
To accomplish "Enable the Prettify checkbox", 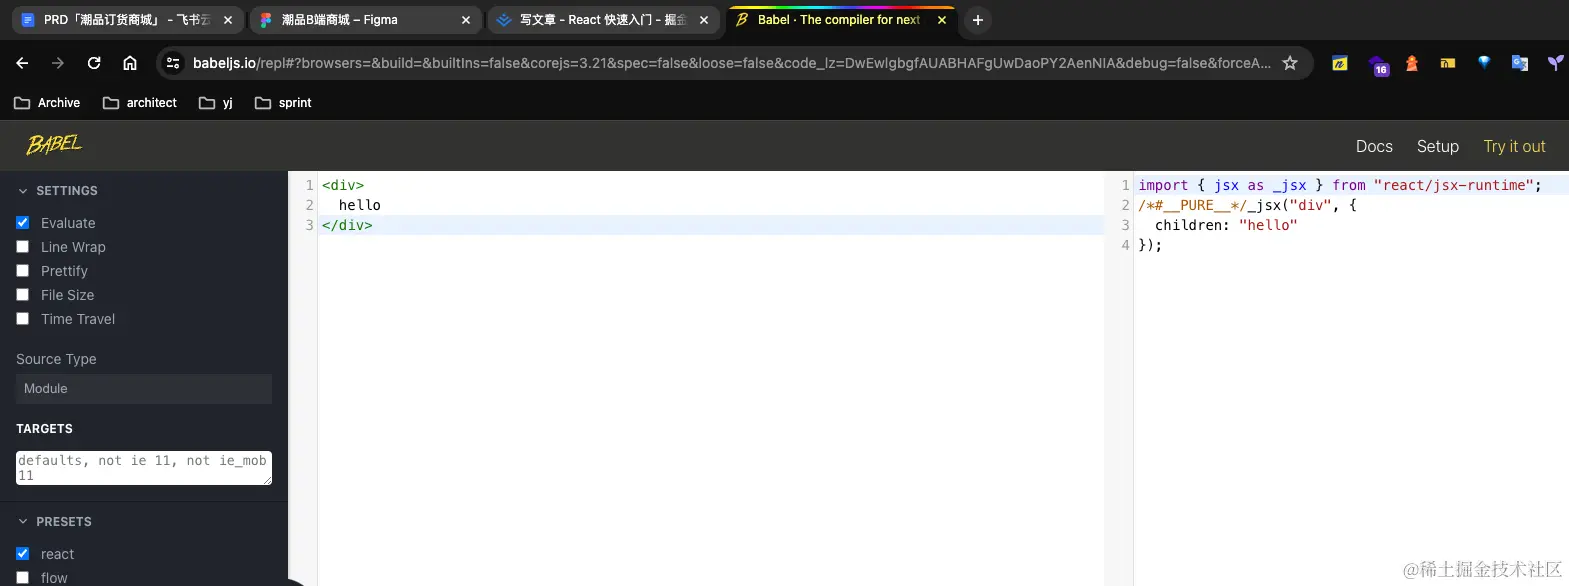I will coord(23,271).
